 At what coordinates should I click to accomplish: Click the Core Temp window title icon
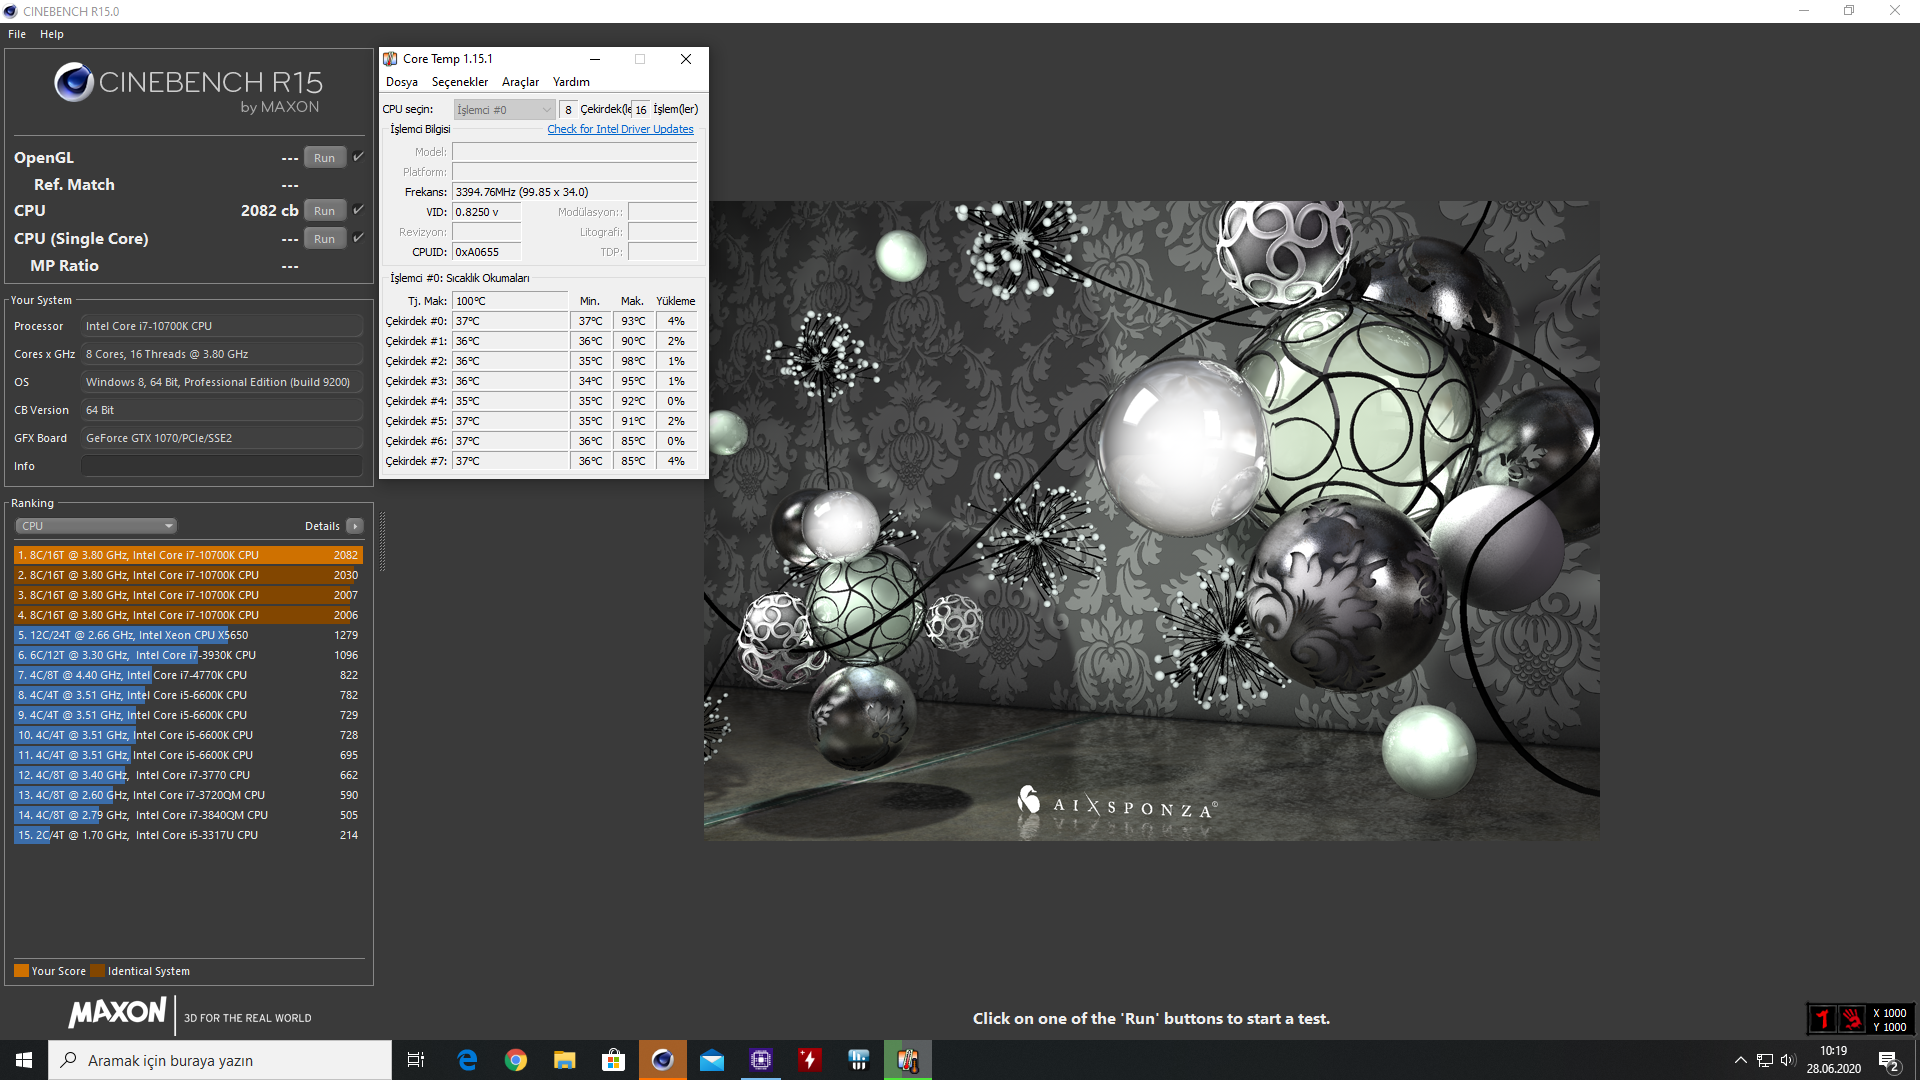390,59
